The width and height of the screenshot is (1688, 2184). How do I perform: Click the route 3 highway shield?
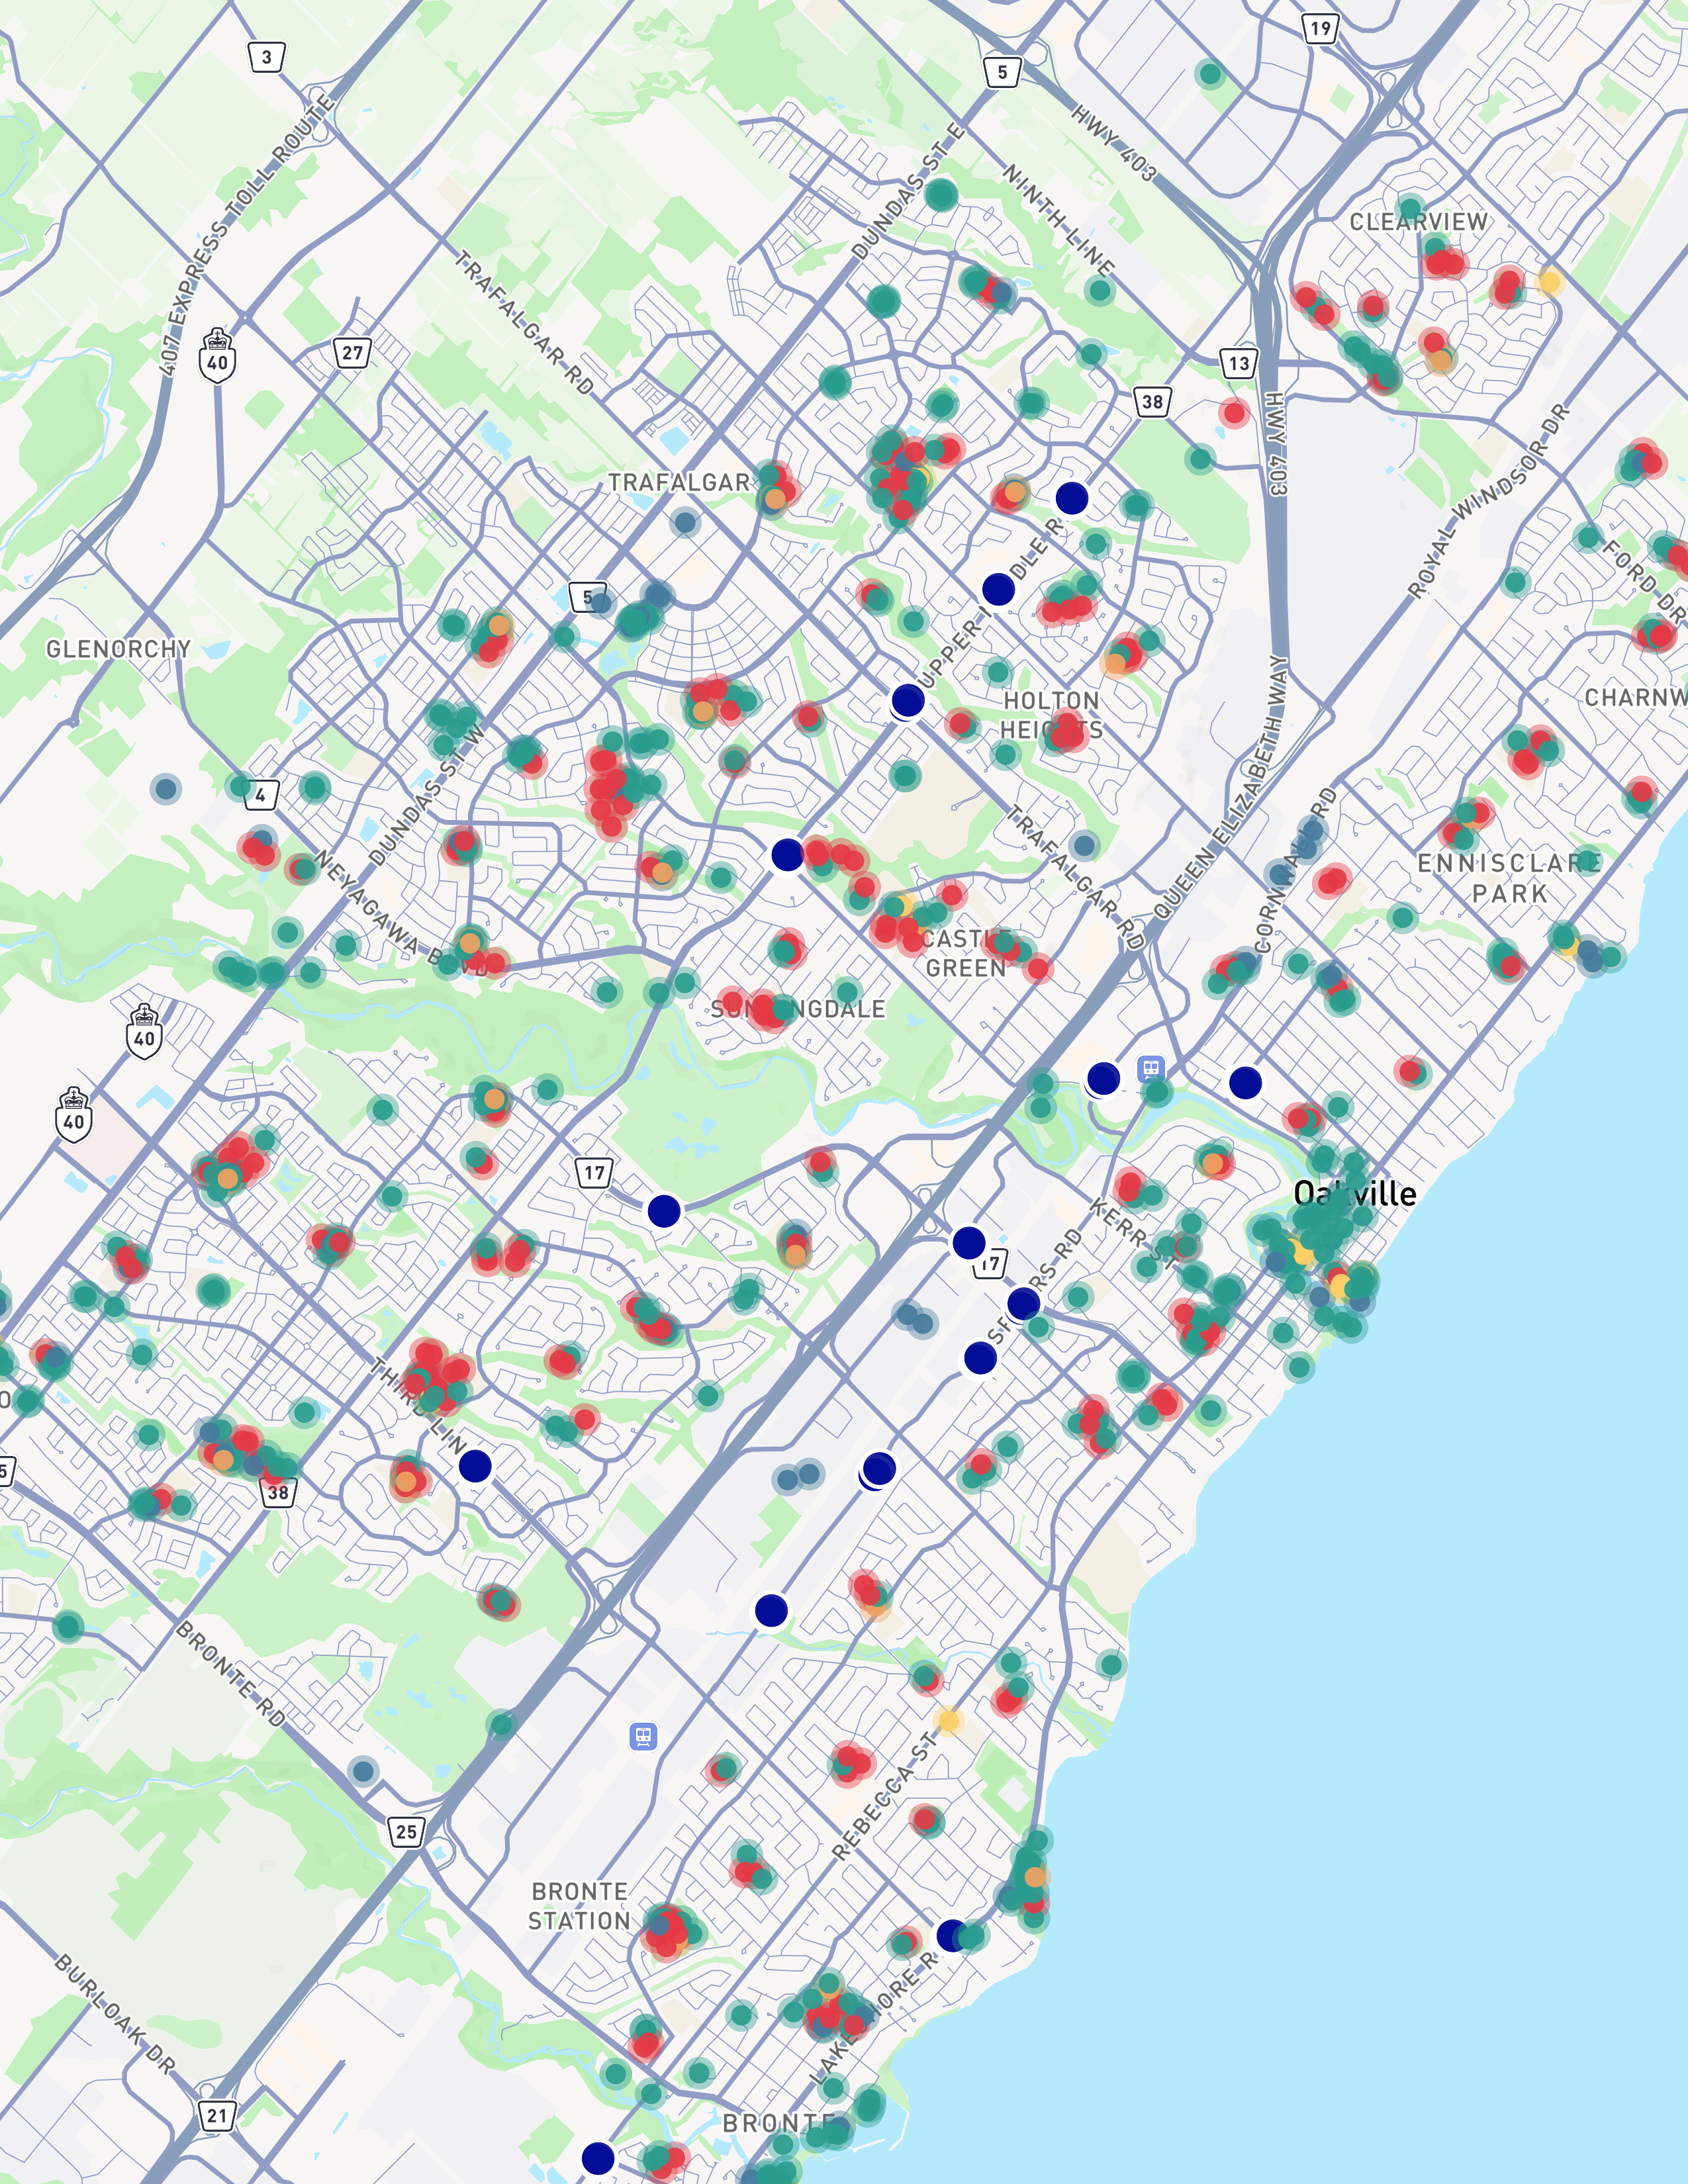pos(266,57)
